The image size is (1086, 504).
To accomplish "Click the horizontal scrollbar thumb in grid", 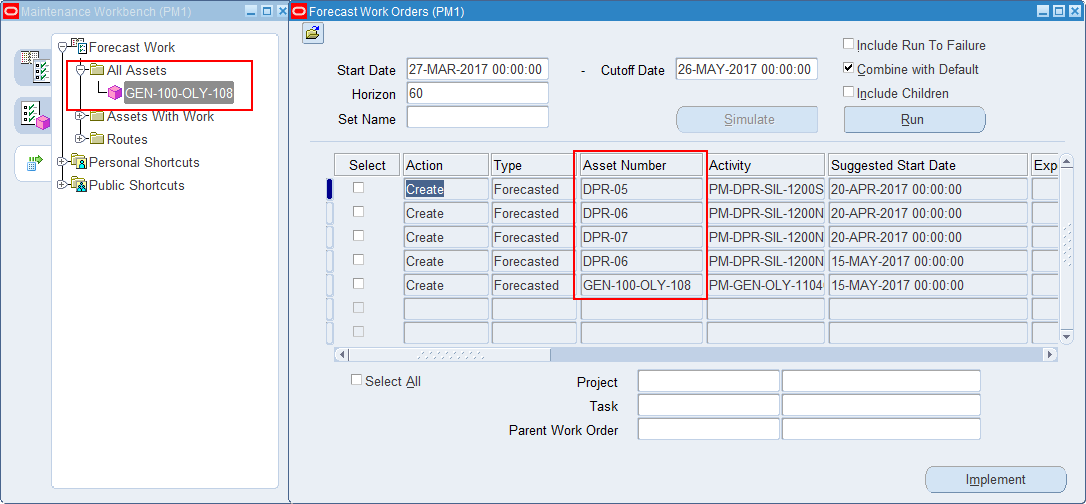I will 450,354.
